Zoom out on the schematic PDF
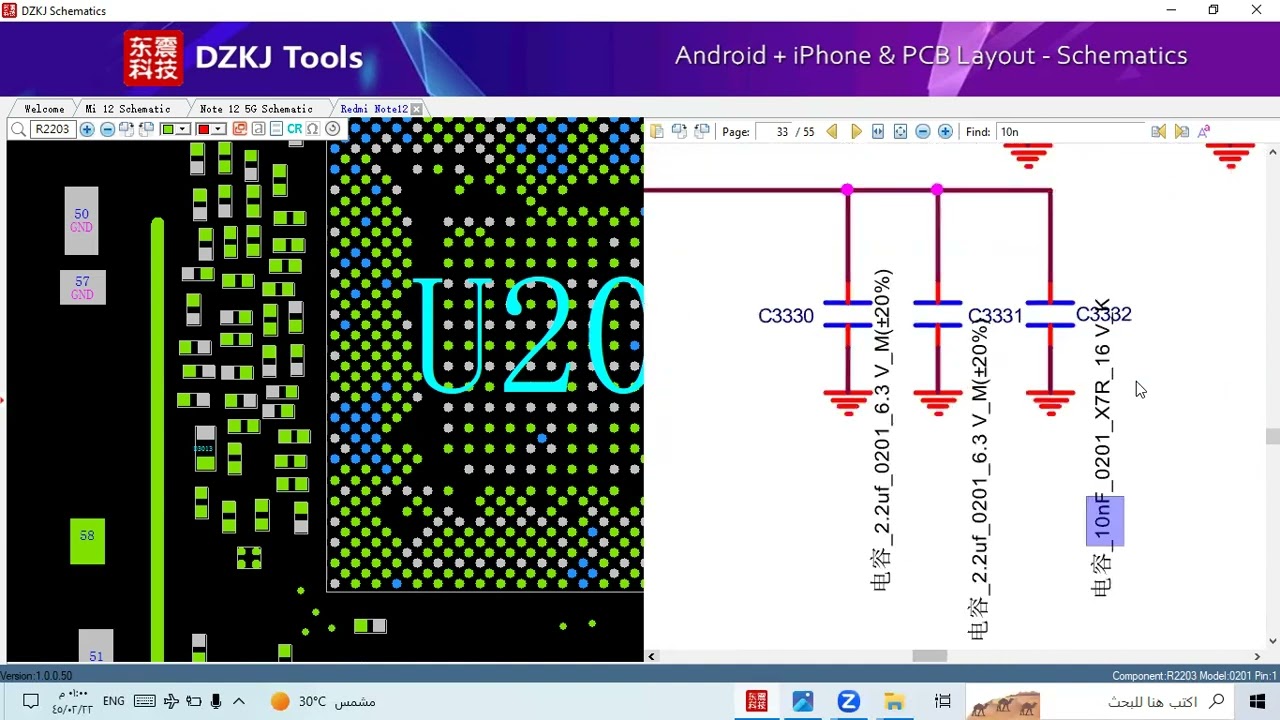Image resolution: width=1280 pixels, height=720 pixels. pos(923,131)
